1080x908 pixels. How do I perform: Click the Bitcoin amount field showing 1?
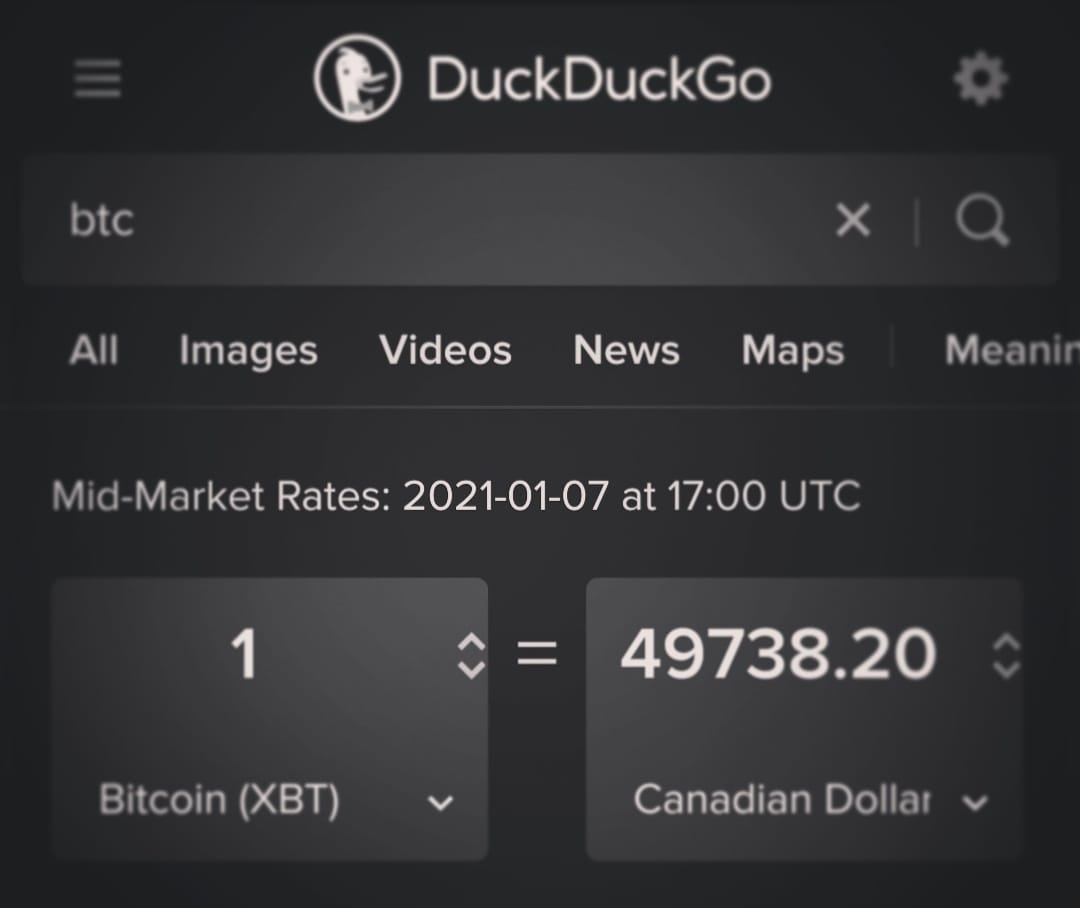coord(245,656)
